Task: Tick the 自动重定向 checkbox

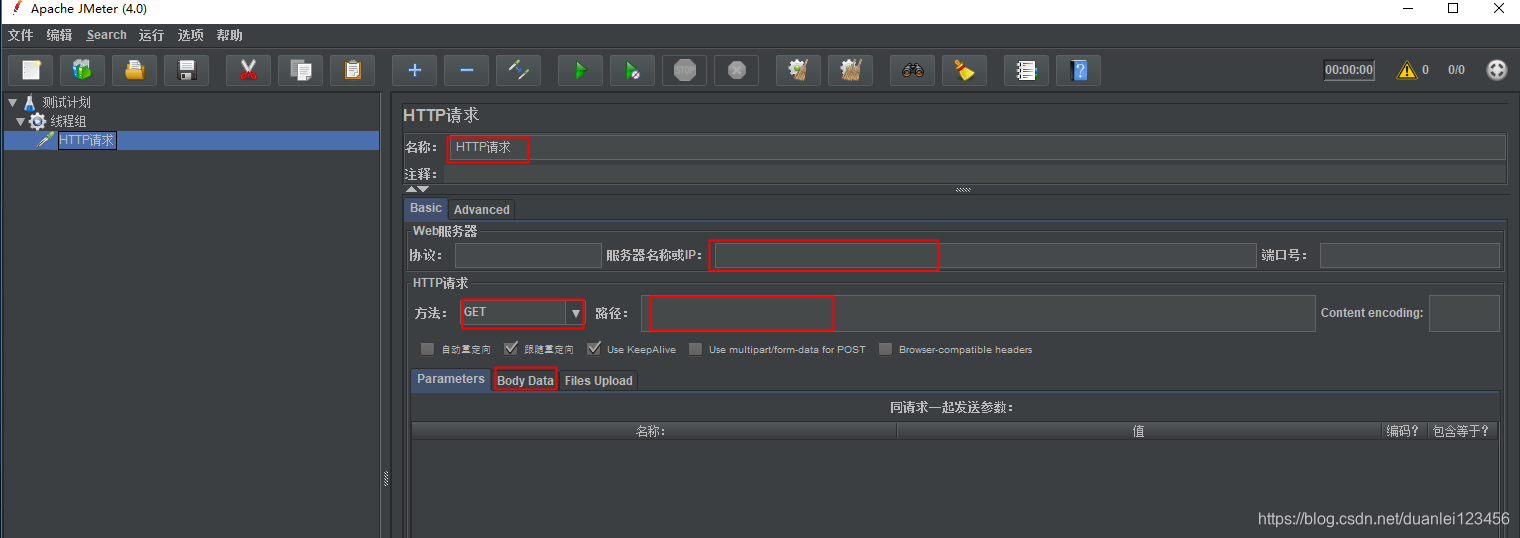Action: 428,349
